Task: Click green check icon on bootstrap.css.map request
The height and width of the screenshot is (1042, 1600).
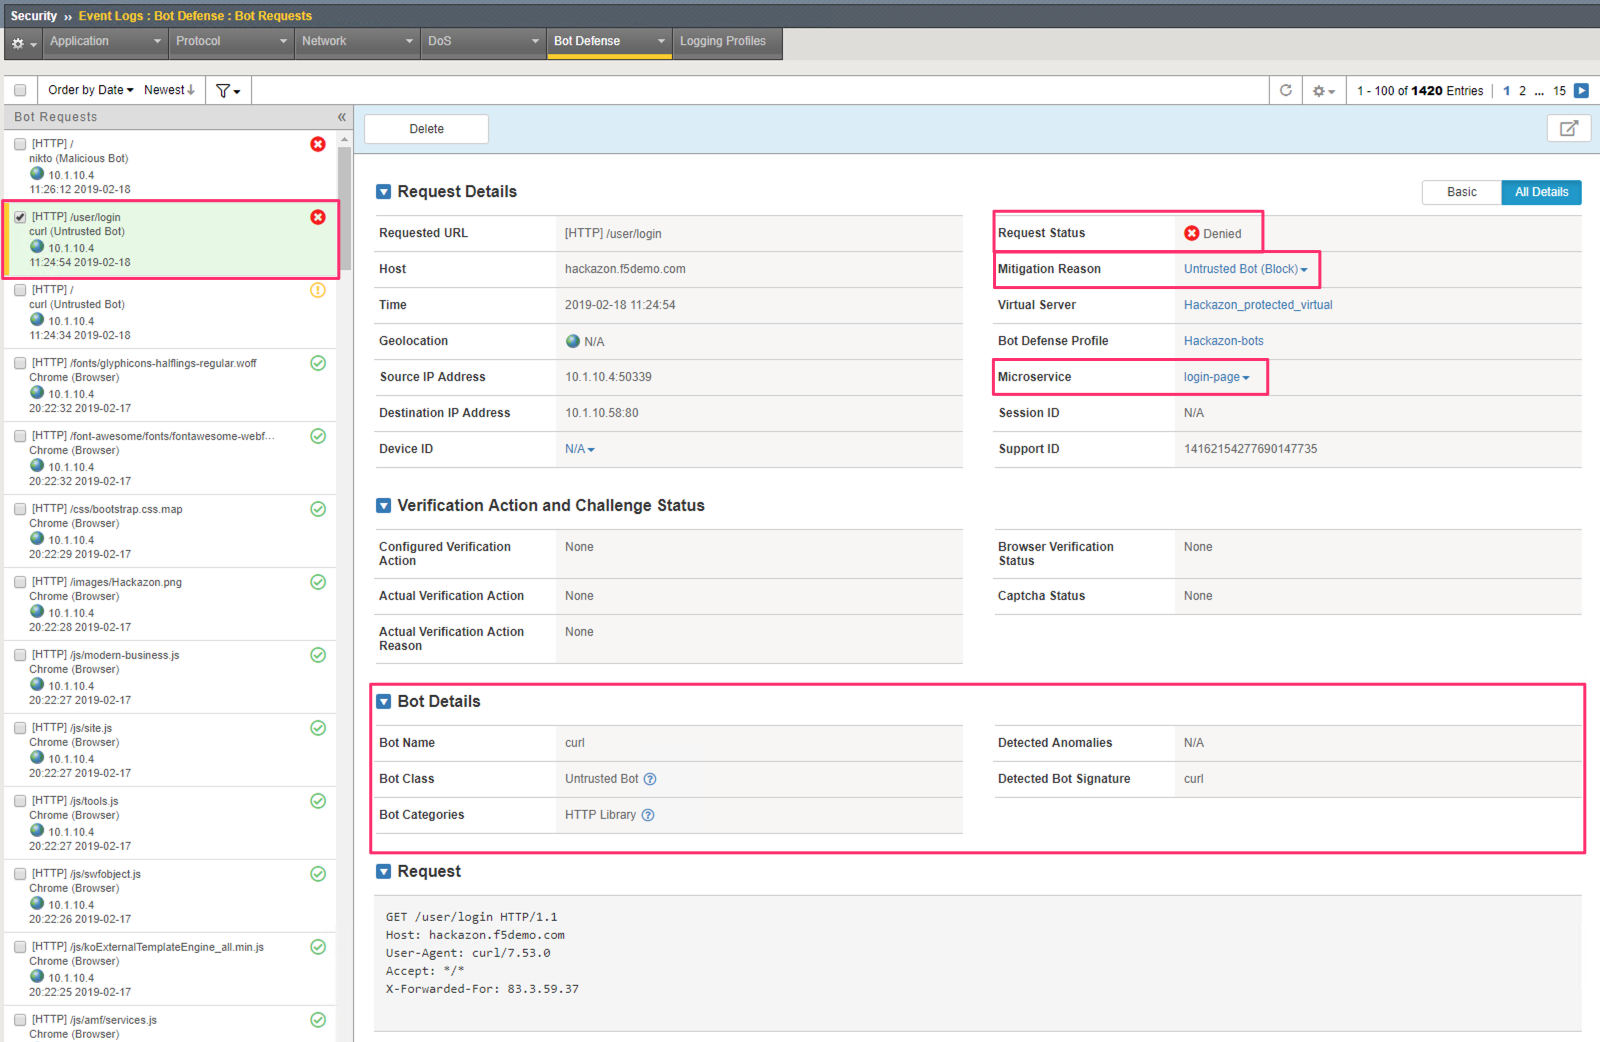Action: (318, 509)
